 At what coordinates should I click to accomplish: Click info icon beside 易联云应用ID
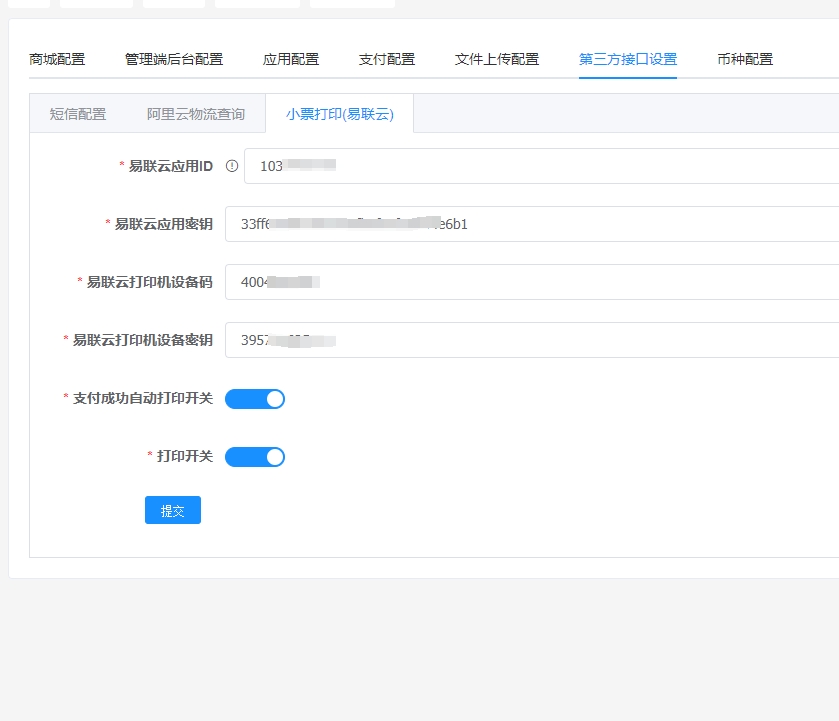pos(232,166)
